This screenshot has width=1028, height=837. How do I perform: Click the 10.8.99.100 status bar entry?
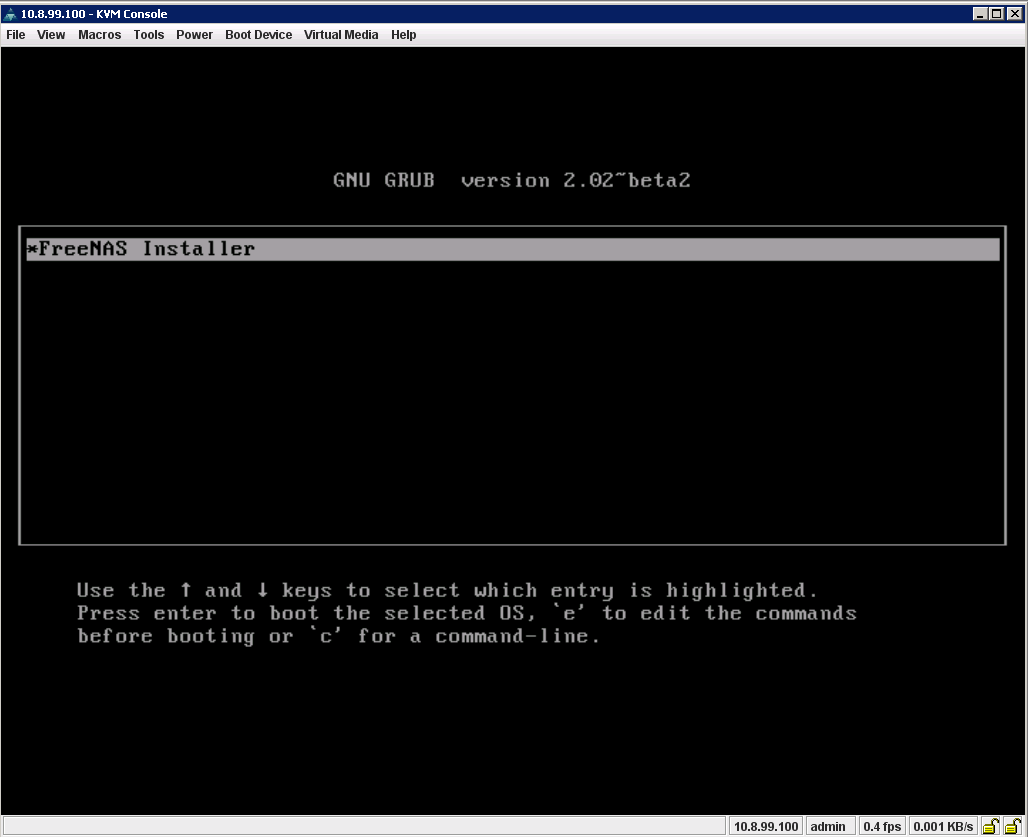tap(766, 827)
